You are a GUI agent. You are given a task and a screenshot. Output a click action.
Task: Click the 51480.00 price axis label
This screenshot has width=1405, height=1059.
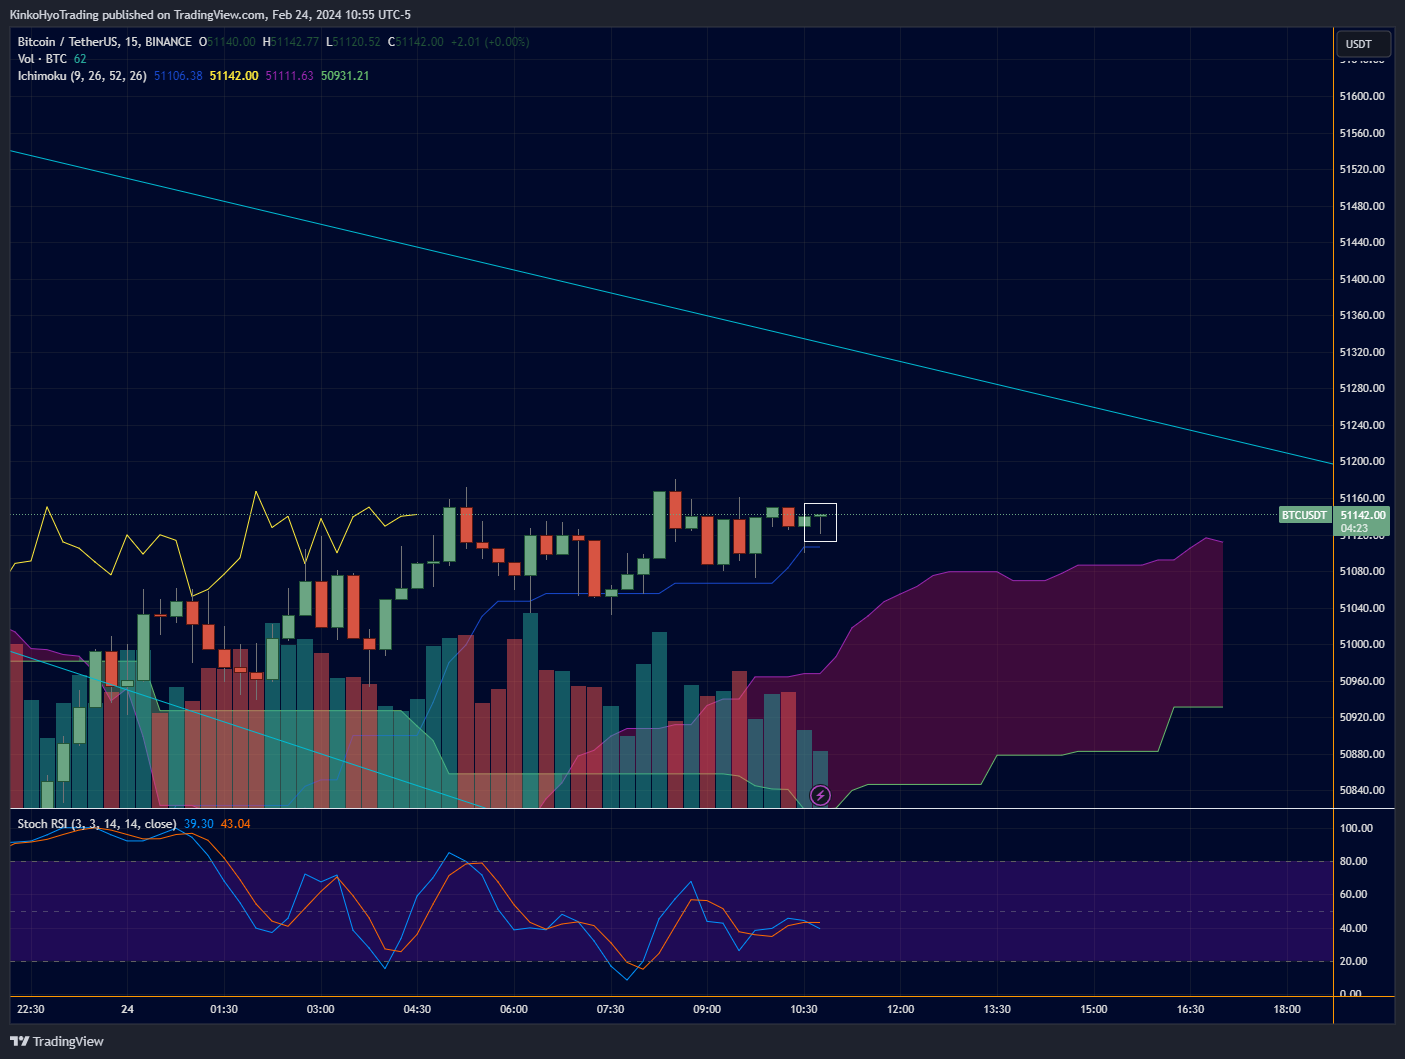(x=1362, y=206)
